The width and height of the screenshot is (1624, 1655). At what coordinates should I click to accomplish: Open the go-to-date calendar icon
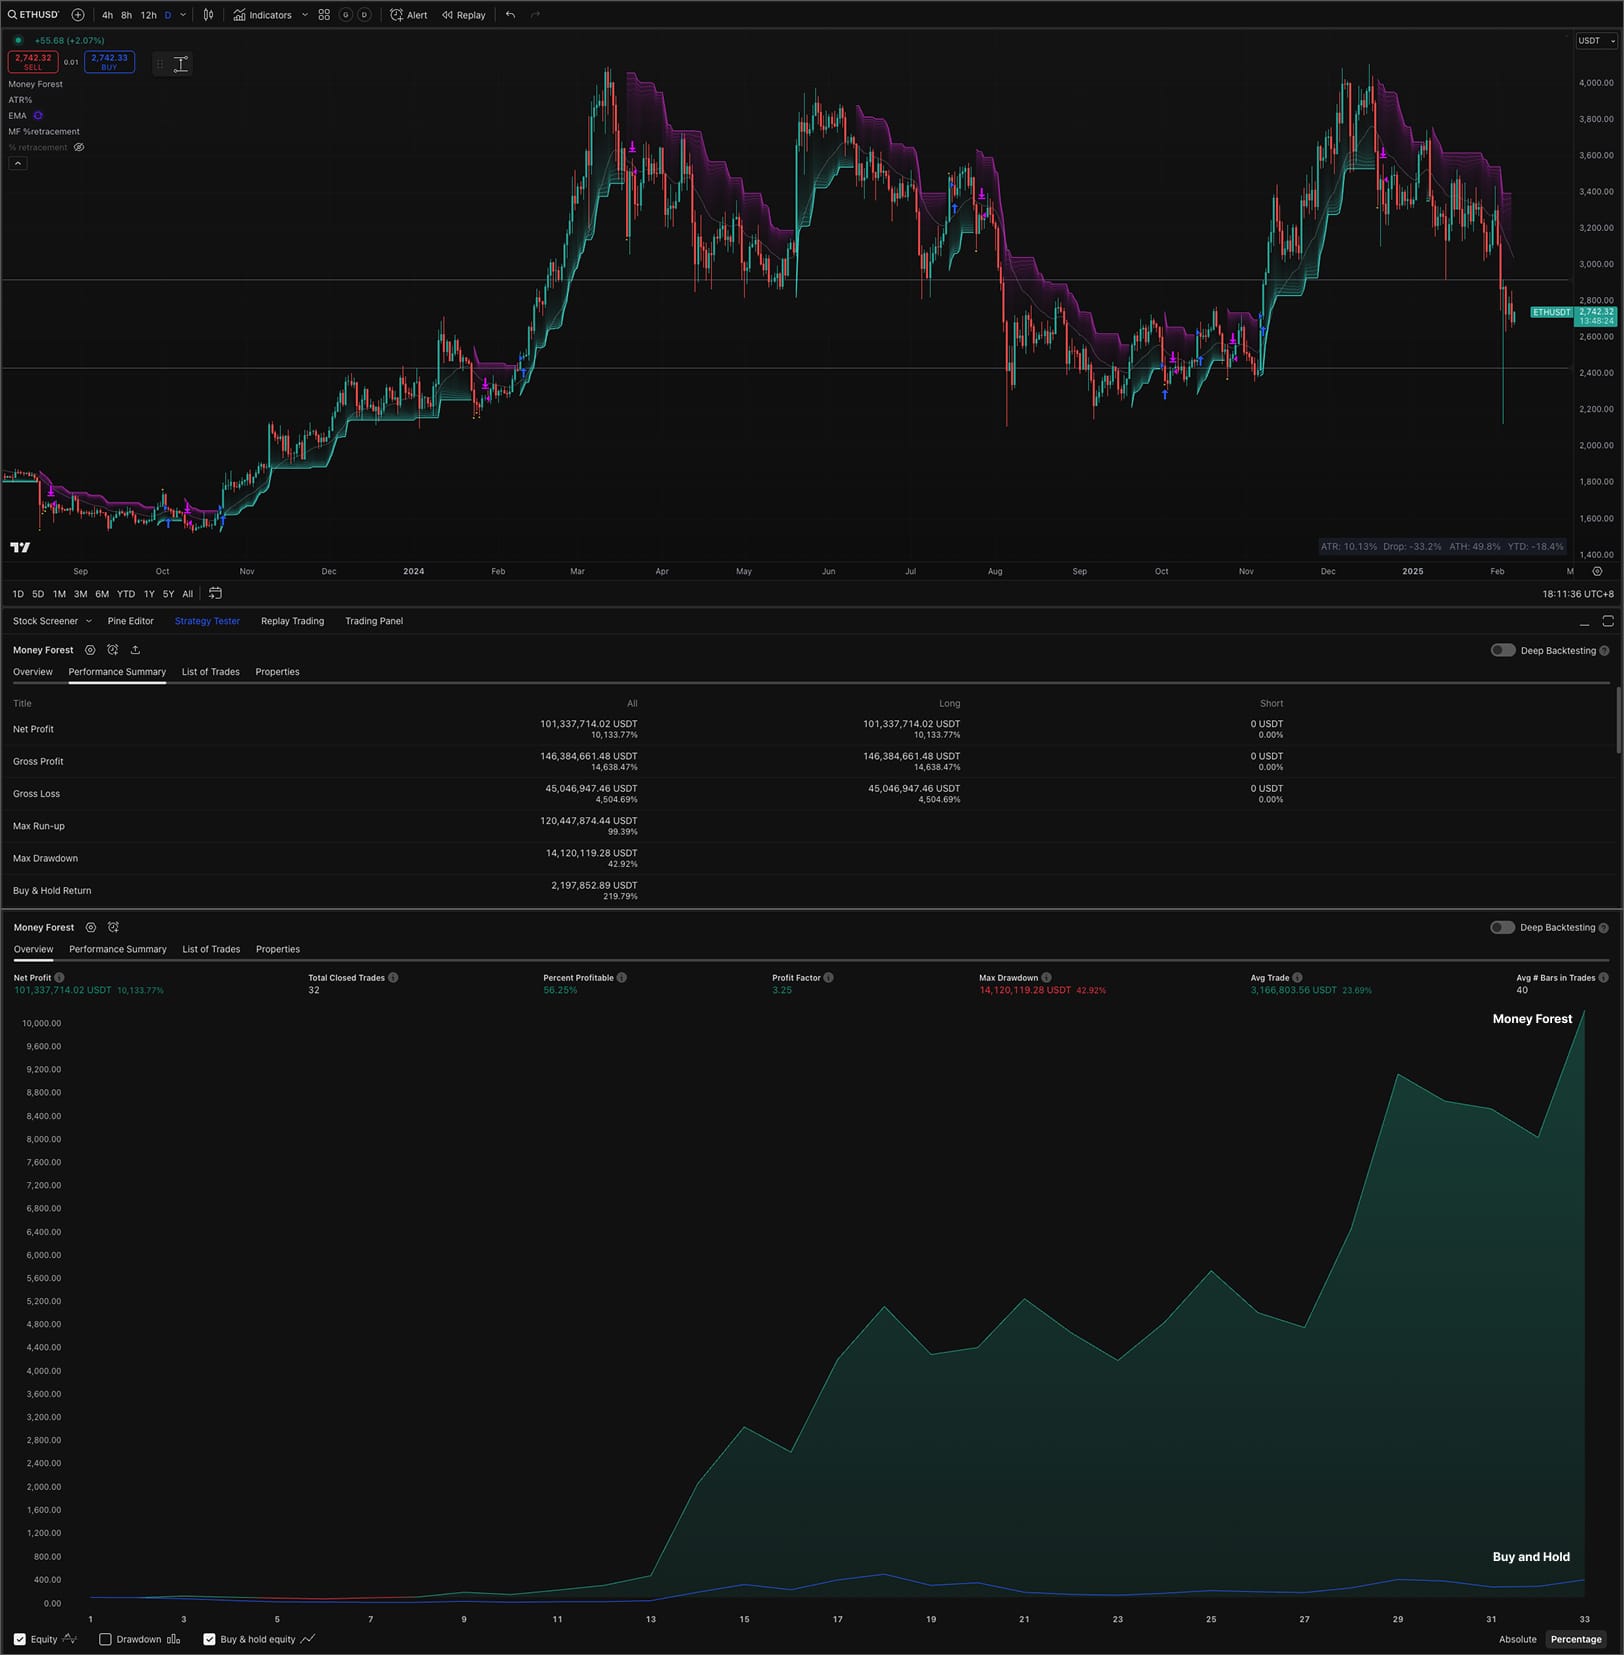[x=215, y=594]
